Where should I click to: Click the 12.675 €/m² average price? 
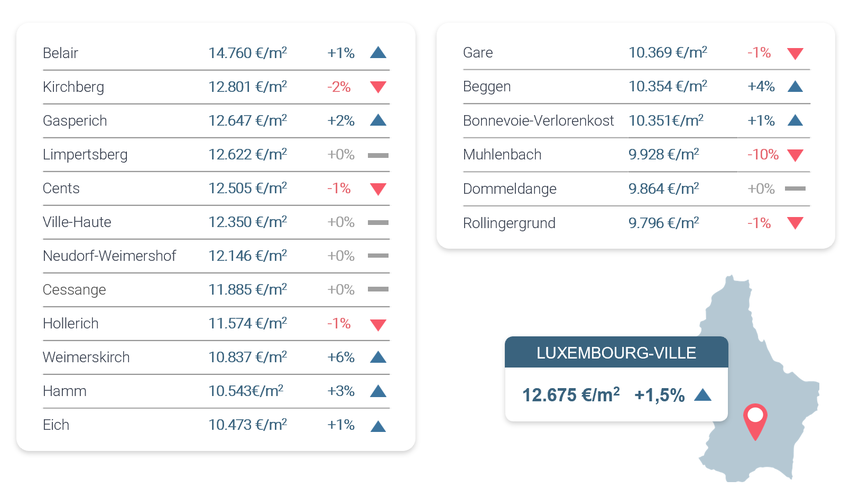(570, 395)
